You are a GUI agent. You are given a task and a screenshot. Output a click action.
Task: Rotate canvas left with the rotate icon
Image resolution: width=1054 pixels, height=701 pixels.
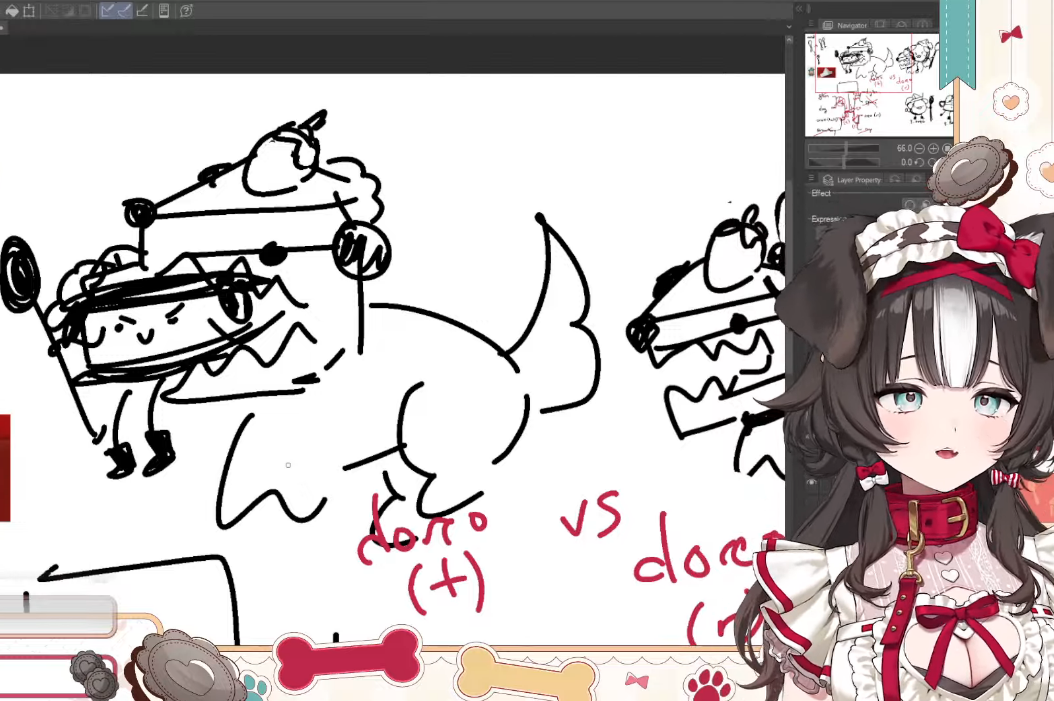tap(920, 162)
